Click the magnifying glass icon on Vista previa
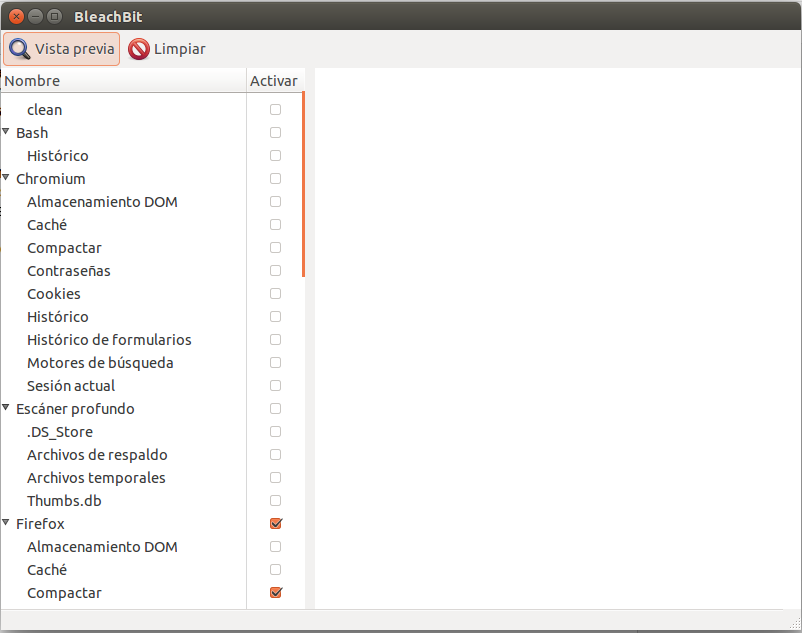Viewport: 802px width, 633px height. (19, 48)
